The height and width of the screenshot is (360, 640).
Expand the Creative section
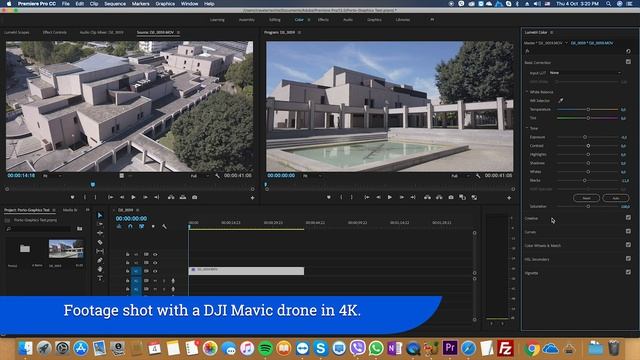[x=531, y=218]
